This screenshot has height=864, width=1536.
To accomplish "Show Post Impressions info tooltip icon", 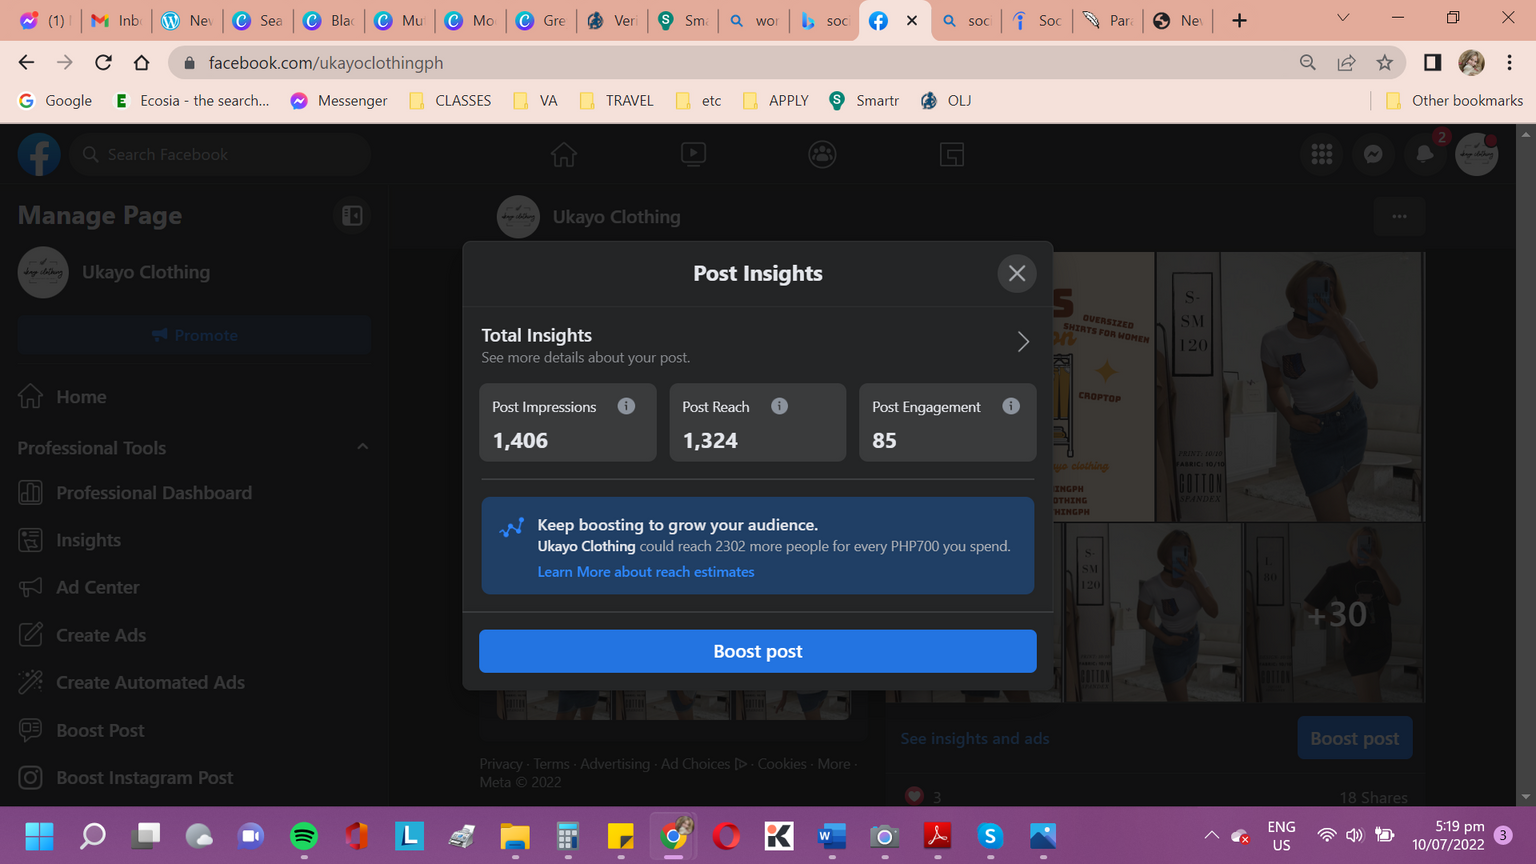I will [626, 406].
